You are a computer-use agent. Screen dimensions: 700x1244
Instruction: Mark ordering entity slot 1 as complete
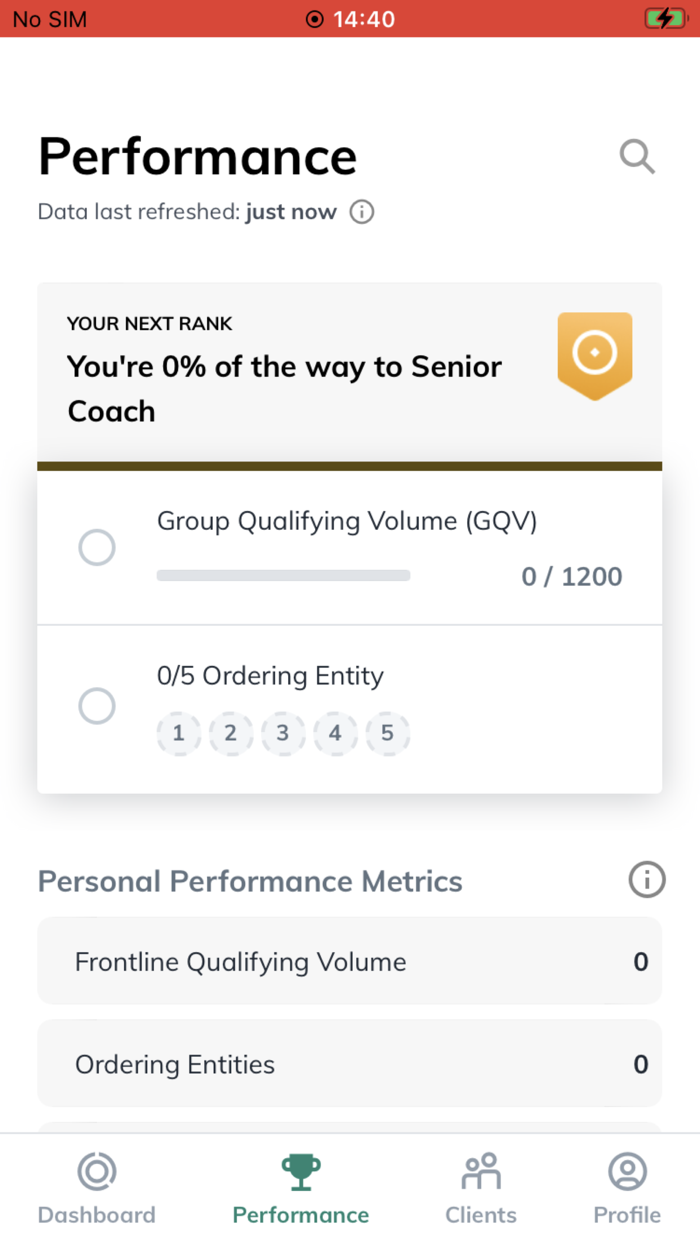(178, 733)
